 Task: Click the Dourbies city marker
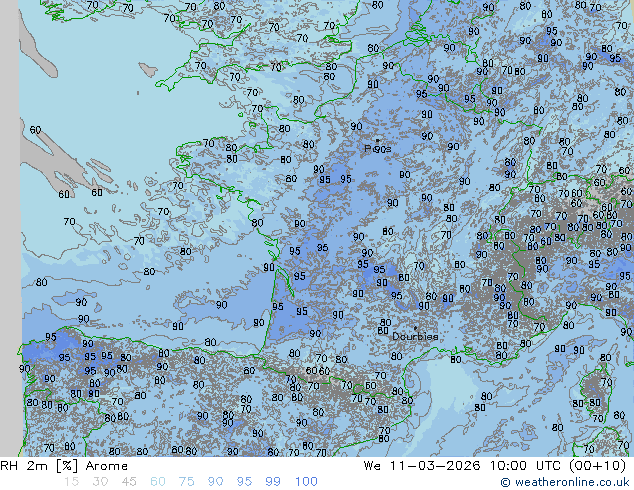[x=416, y=328]
